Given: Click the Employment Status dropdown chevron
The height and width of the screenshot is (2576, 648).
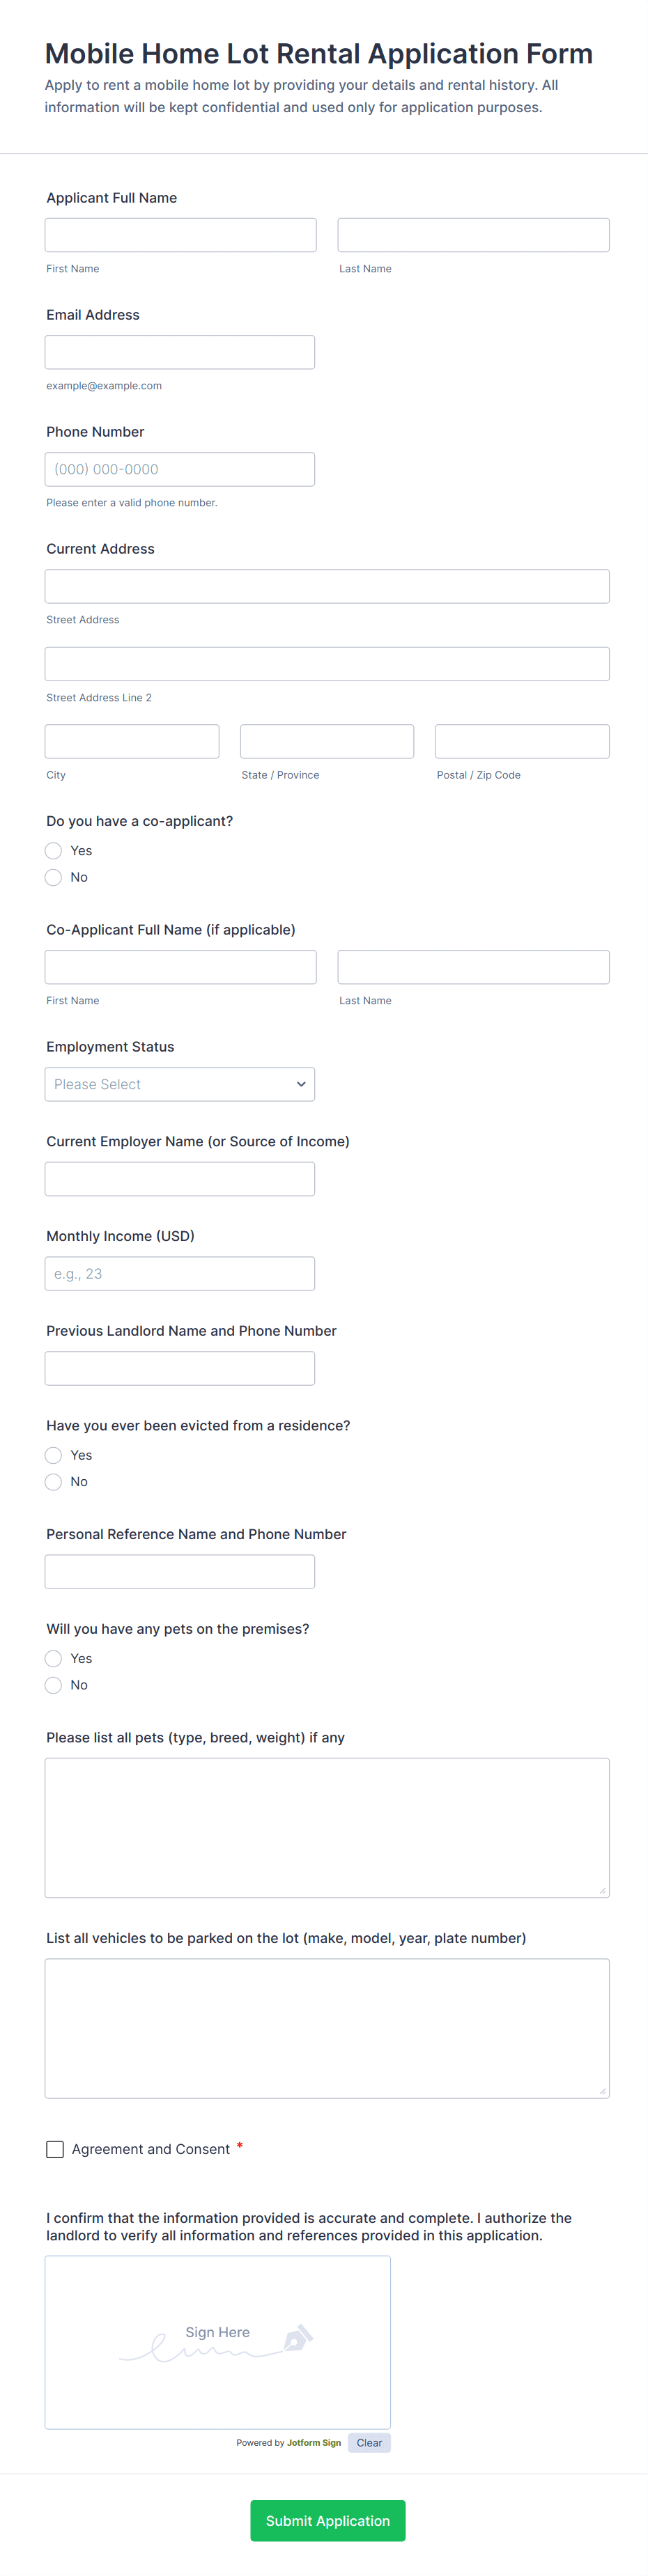Looking at the screenshot, I should click(301, 1083).
